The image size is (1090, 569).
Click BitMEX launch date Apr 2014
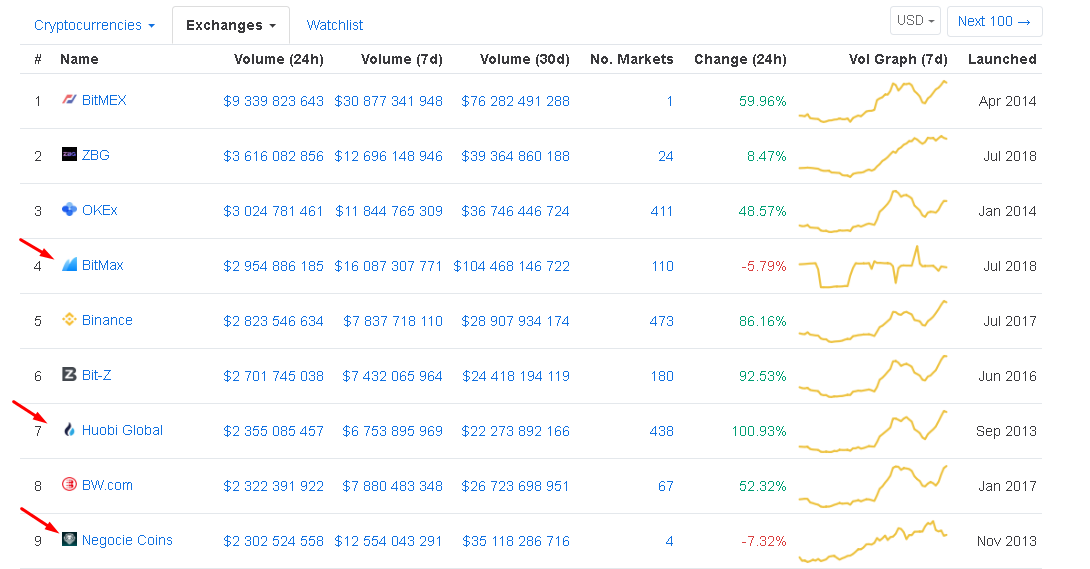click(1007, 101)
